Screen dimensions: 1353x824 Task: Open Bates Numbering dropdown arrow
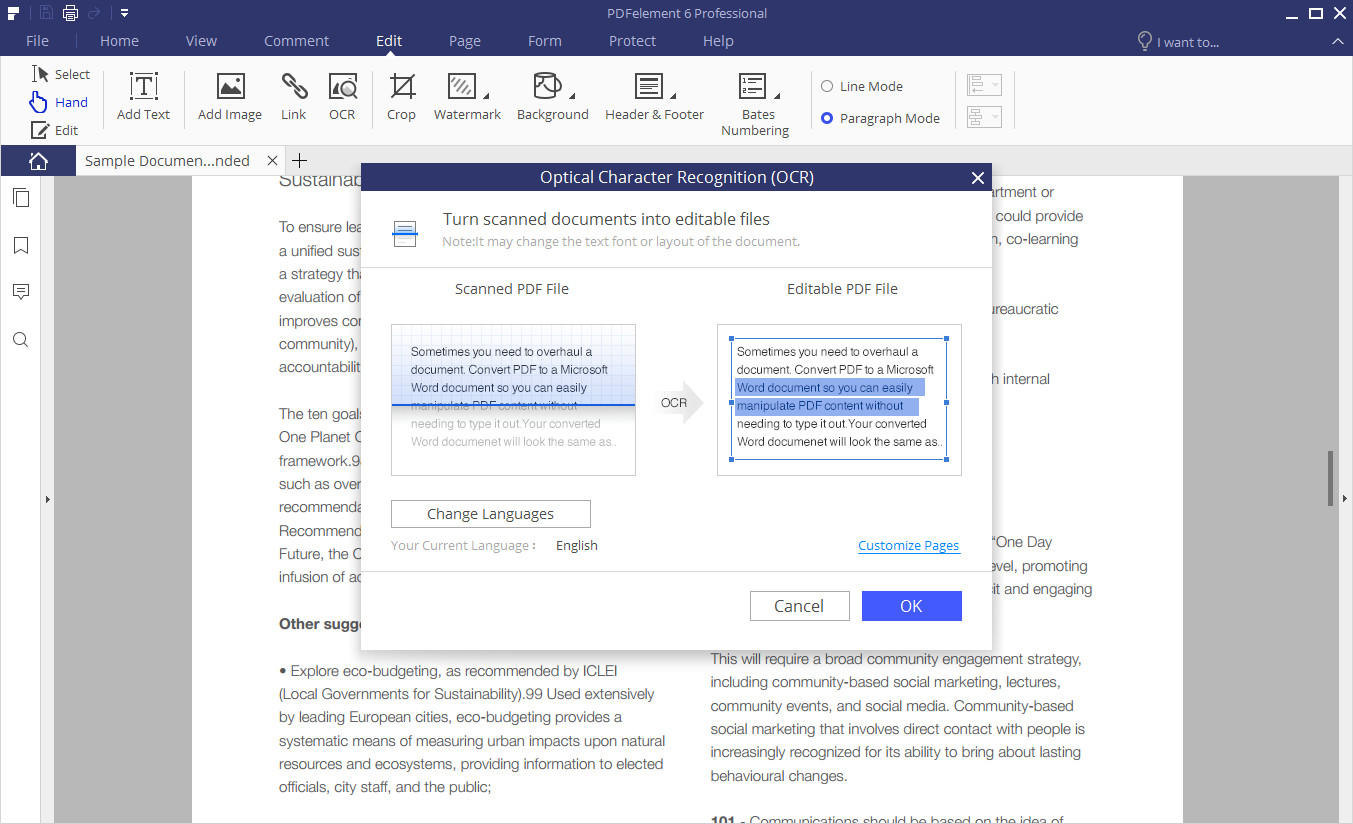click(776, 96)
